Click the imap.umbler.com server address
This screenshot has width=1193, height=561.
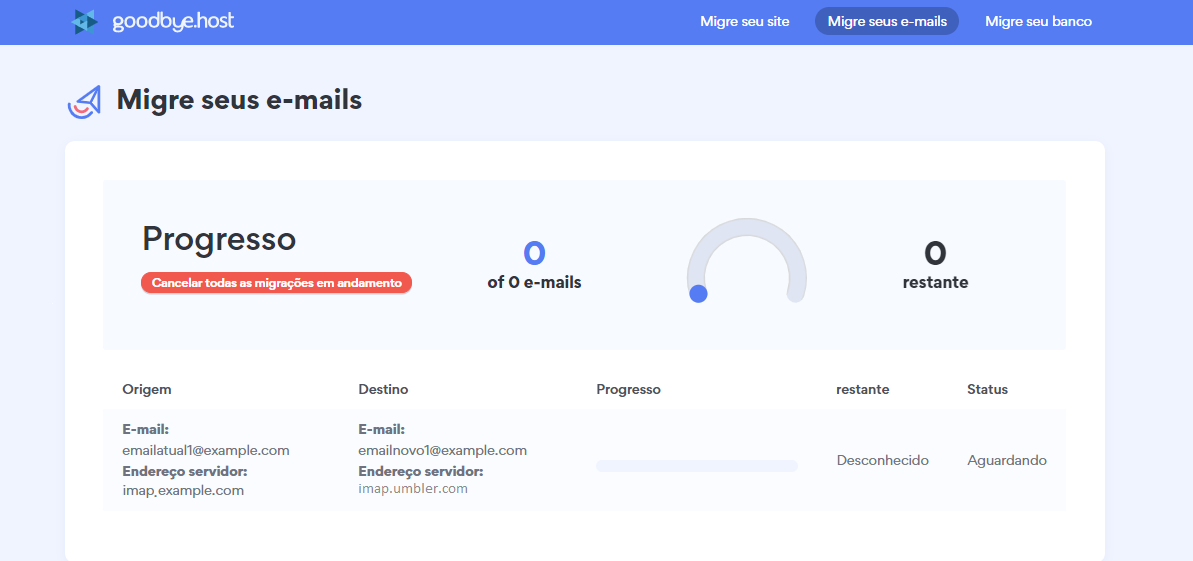tap(413, 489)
